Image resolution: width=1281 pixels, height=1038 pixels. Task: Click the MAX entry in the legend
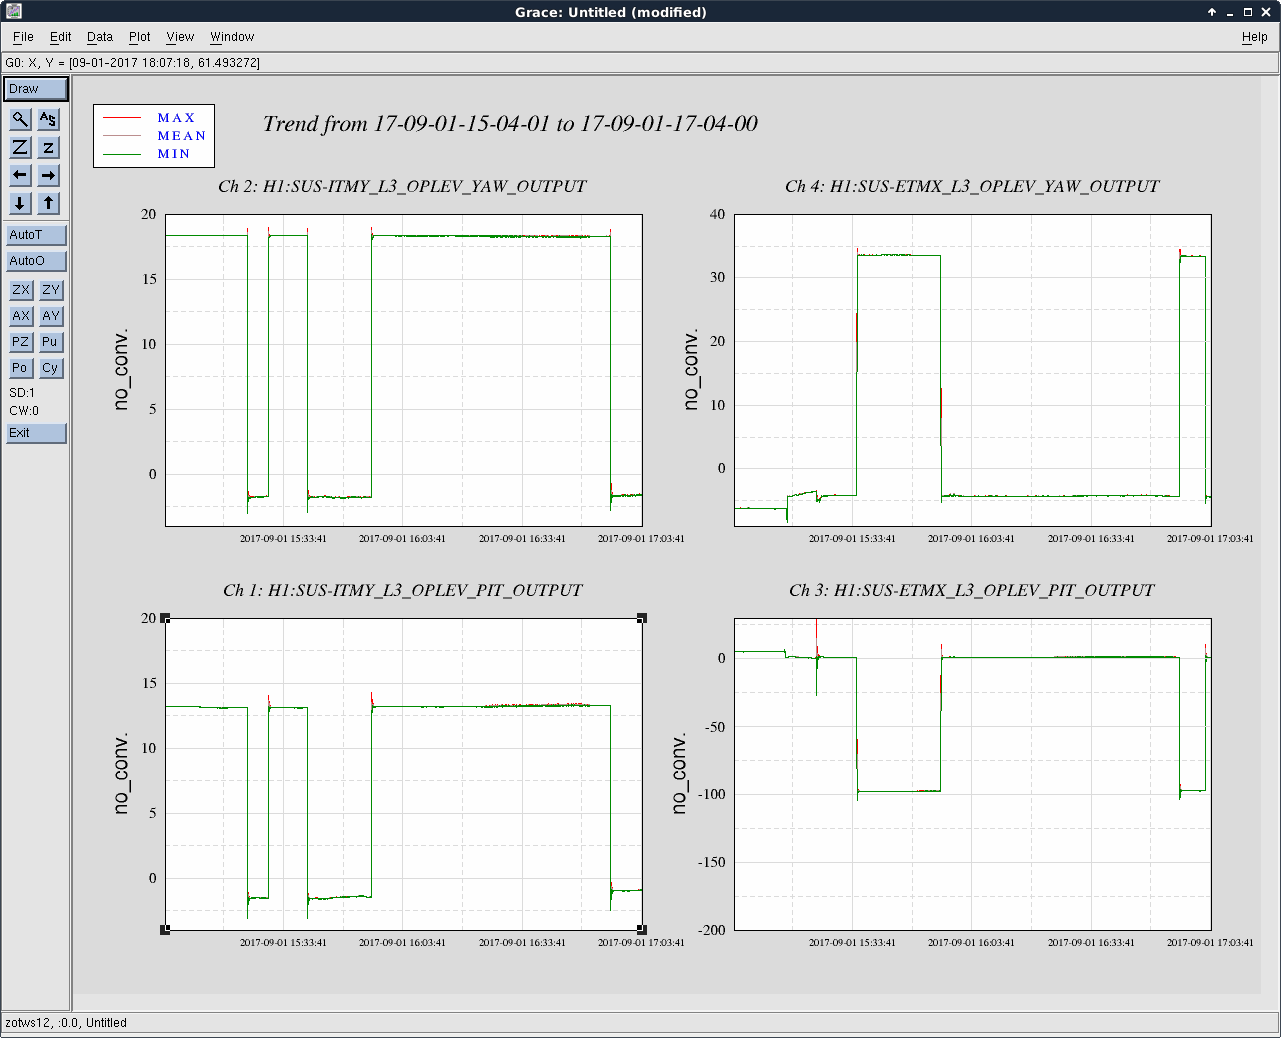point(176,118)
